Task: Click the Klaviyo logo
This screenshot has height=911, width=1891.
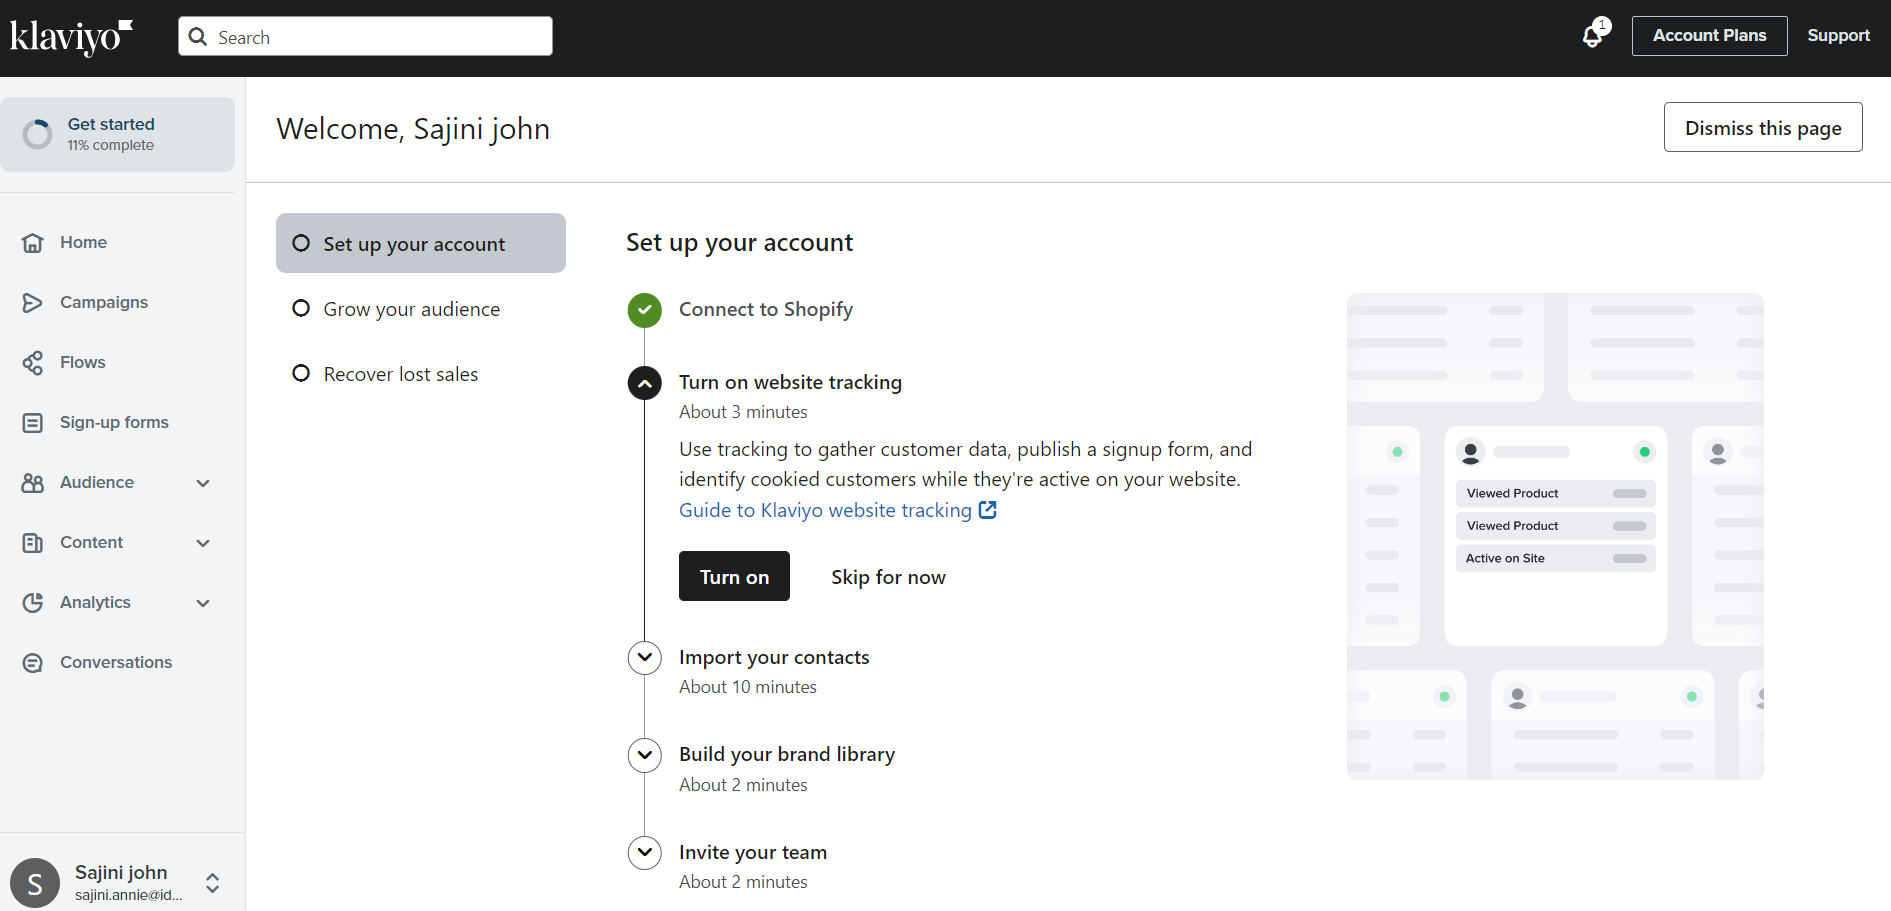Action: pyautogui.click(x=71, y=37)
